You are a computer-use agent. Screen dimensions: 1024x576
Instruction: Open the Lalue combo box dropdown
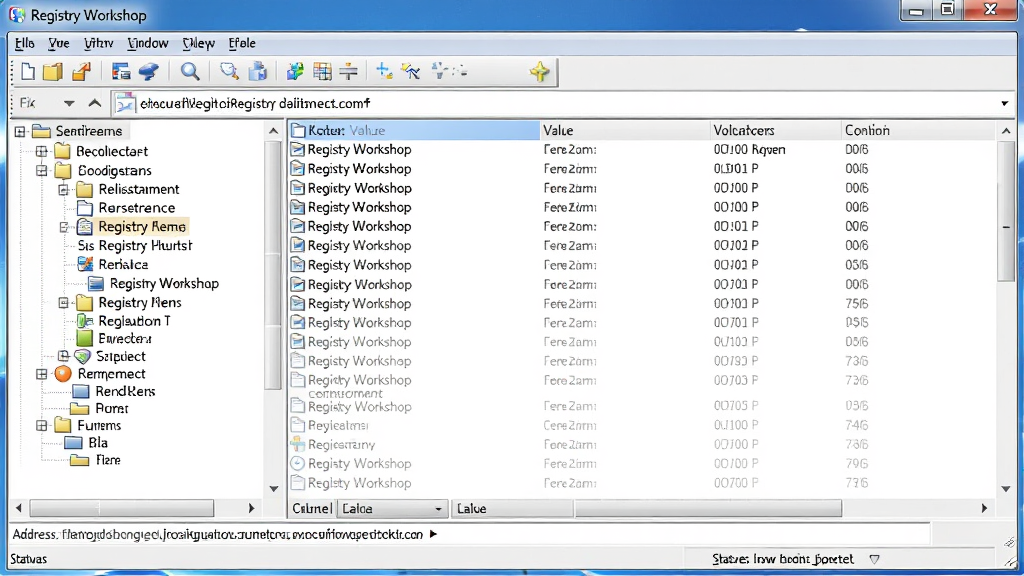click(x=438, y=509)
